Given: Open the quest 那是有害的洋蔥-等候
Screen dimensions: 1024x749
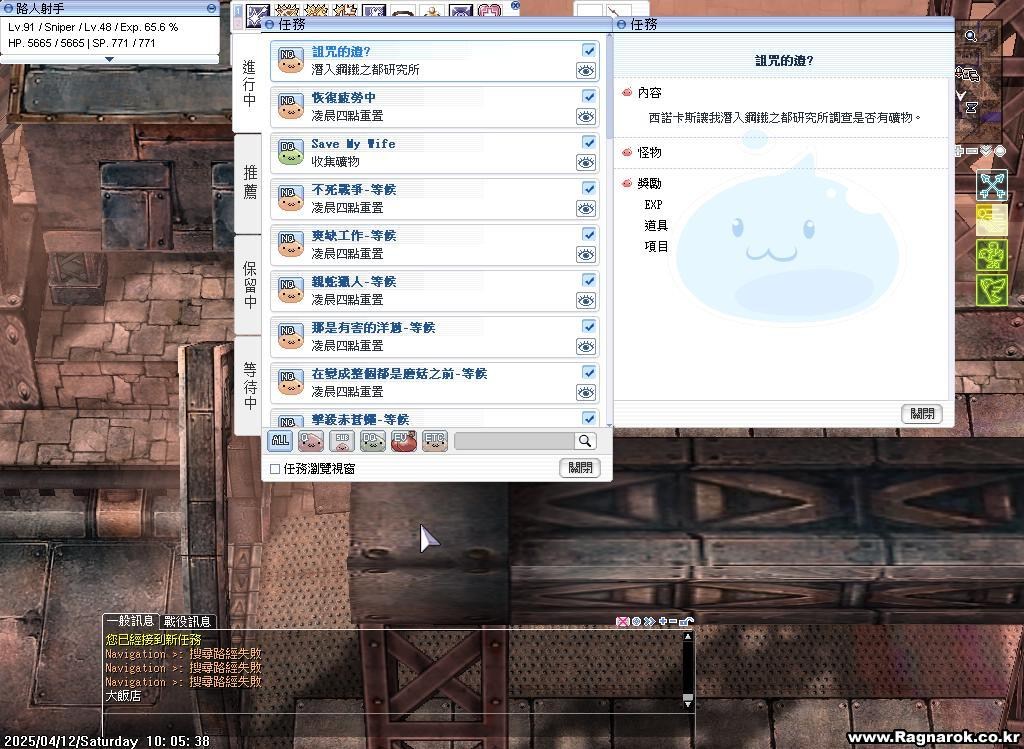Looking at the screenshot, I should pos(434,337).
